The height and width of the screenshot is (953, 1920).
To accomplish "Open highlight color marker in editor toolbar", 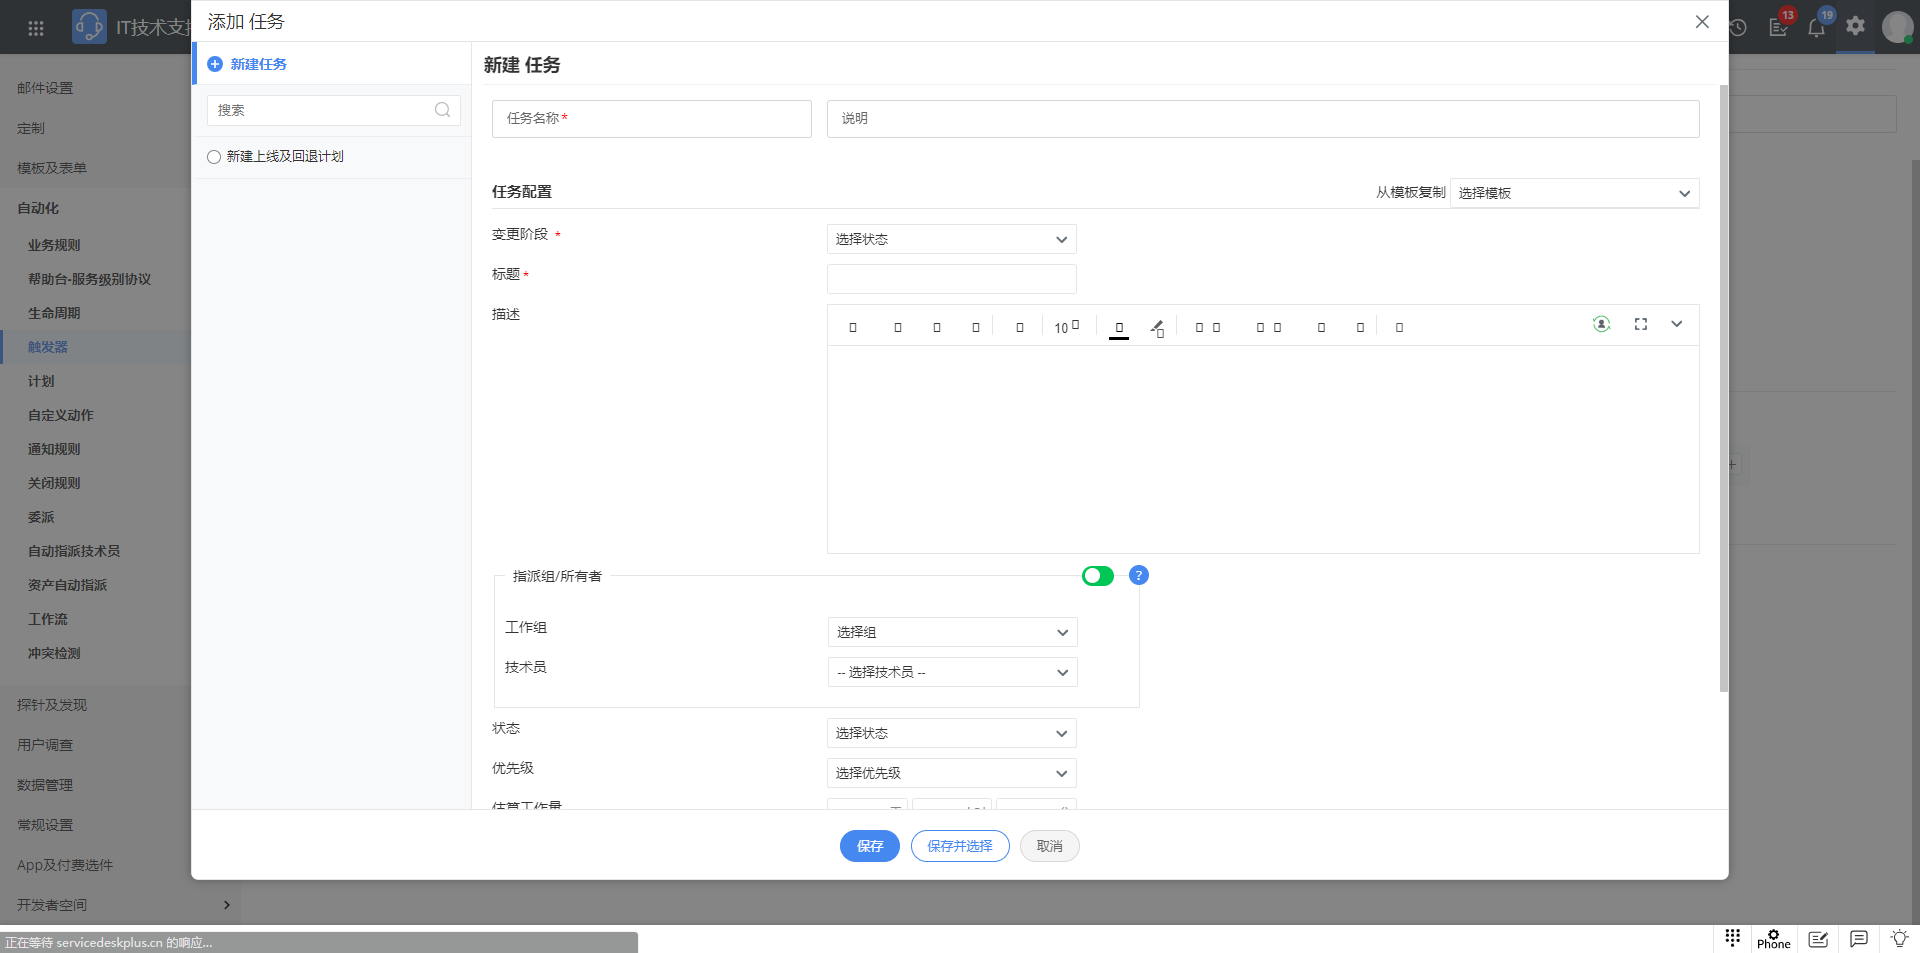I will tap(1157, 328).
